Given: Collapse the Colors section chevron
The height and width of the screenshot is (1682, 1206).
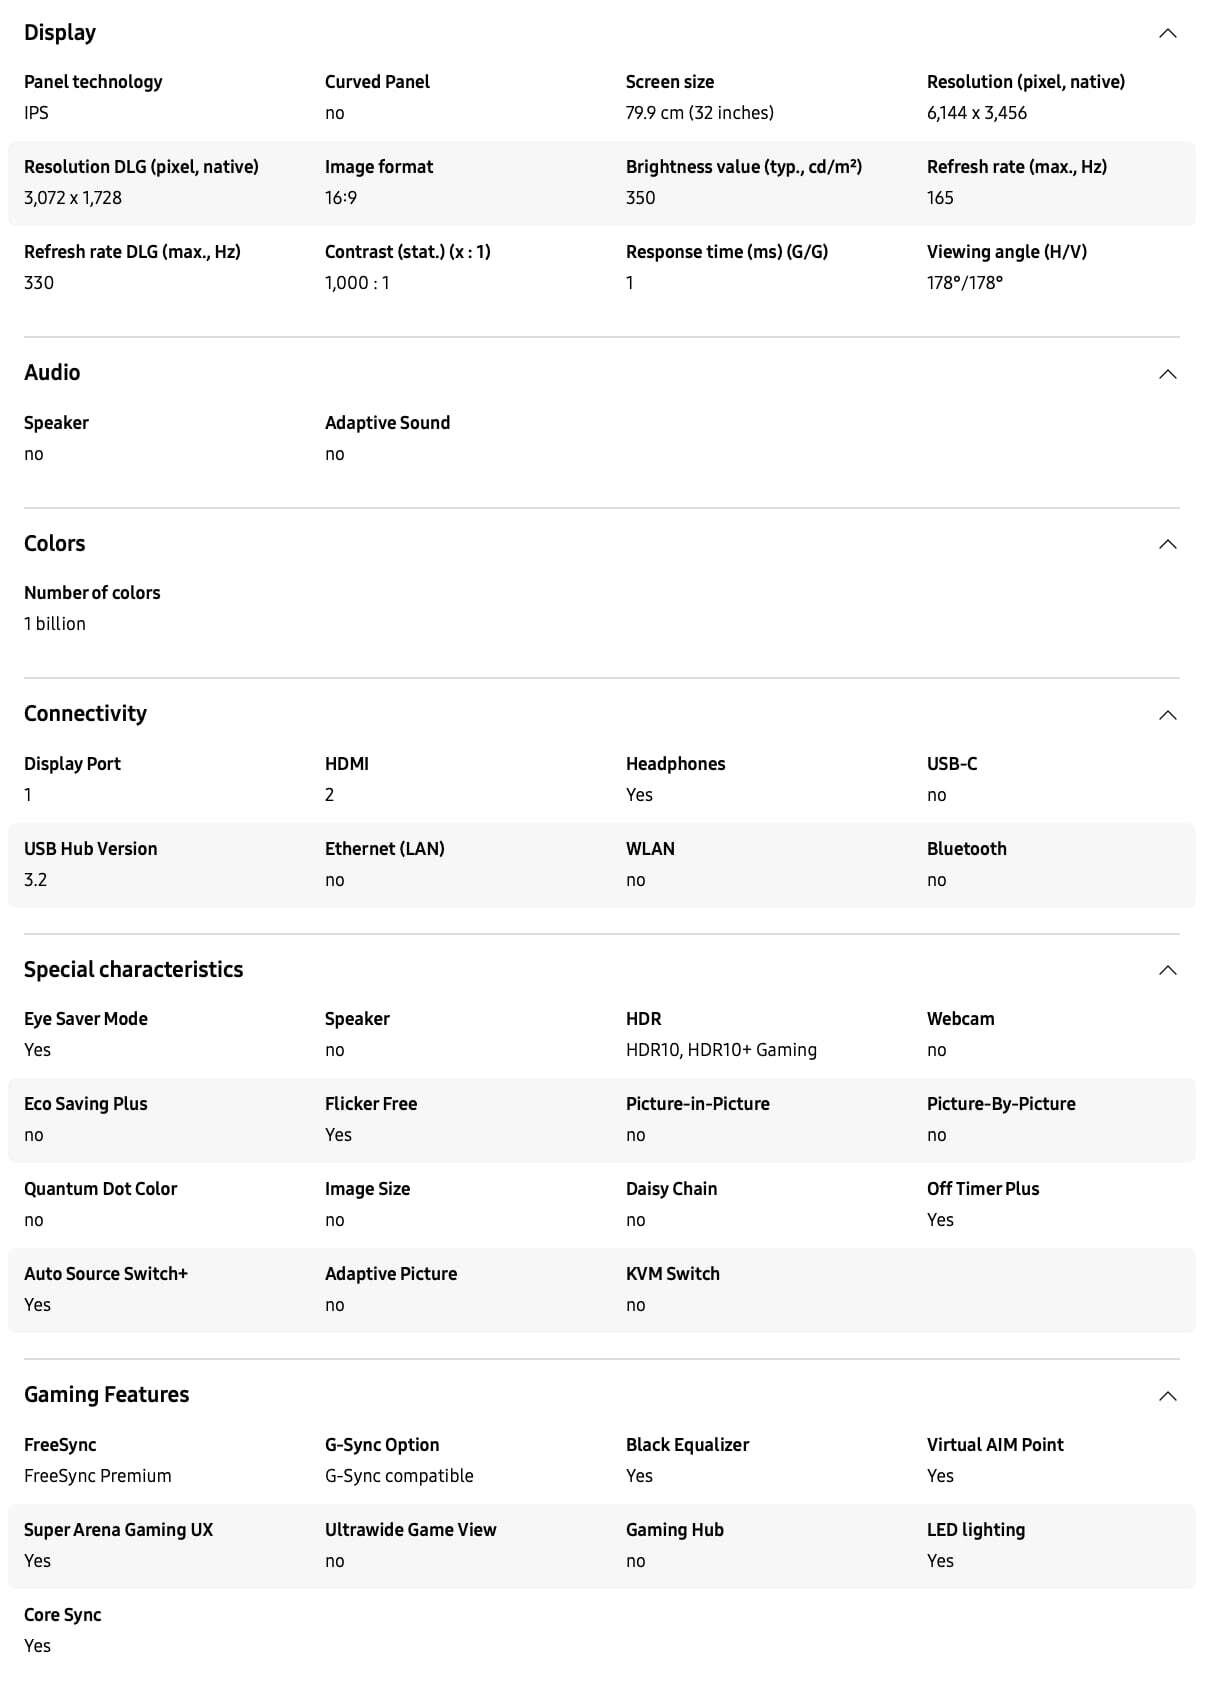Looking at the screenshot, I should [1167, 544].
